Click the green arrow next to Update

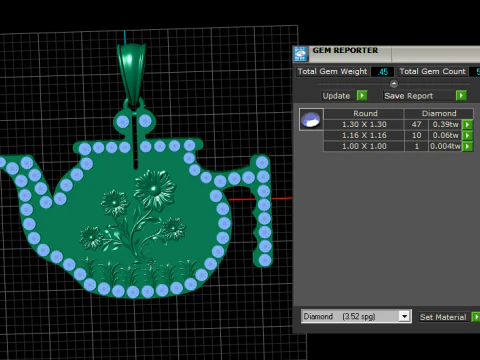pos(362,96)
